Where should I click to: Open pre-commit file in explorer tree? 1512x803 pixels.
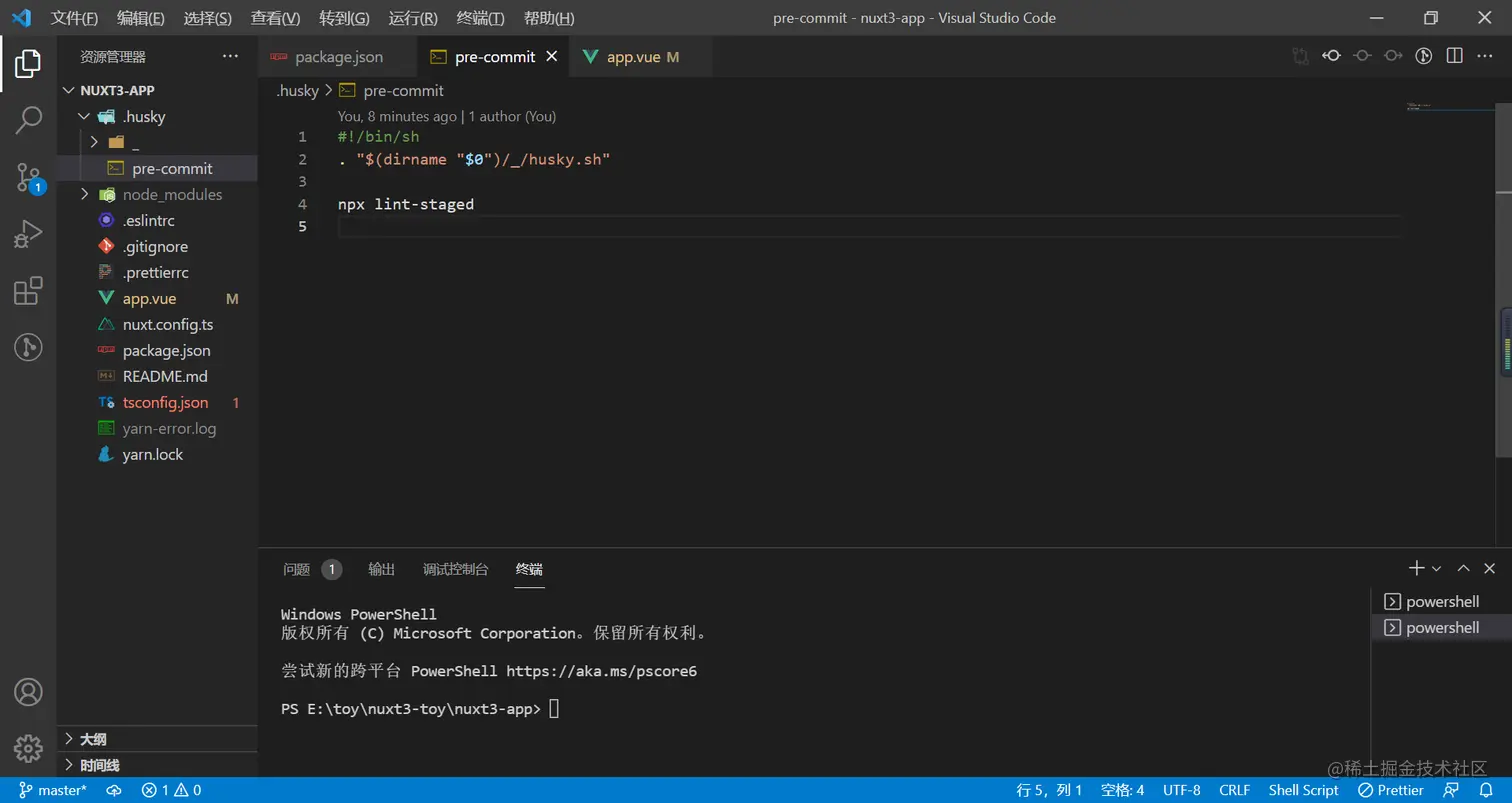(x=157, y=168)
